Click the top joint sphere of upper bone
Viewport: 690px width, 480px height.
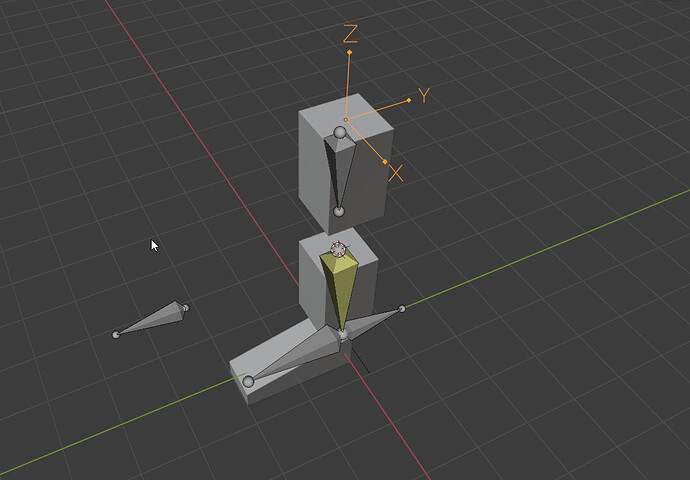[x=340, y=132]
